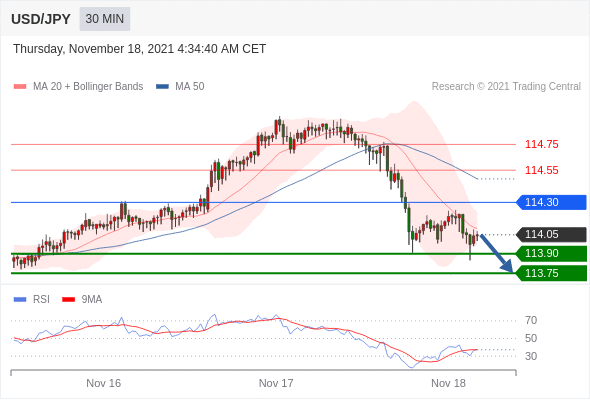Click the green 113.90 support price tag
The width and height of the screenshot is (590, 400).
[551, 254]
